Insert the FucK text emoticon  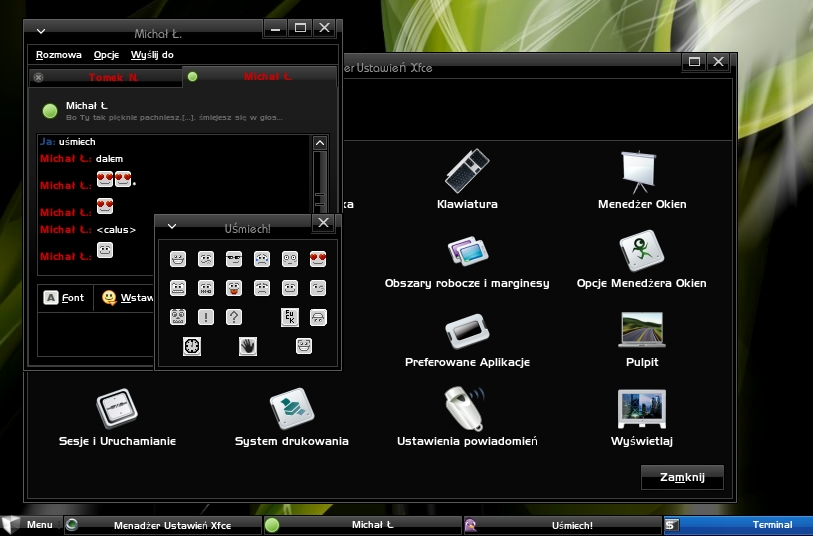(x=290, y=317)
